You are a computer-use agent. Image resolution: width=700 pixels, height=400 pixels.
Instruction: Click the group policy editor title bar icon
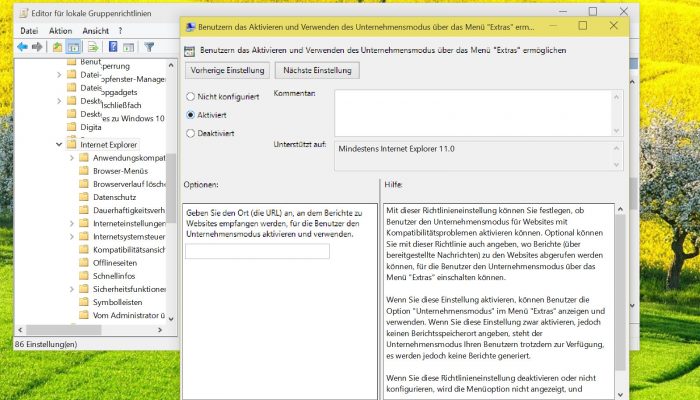[24, 13]
